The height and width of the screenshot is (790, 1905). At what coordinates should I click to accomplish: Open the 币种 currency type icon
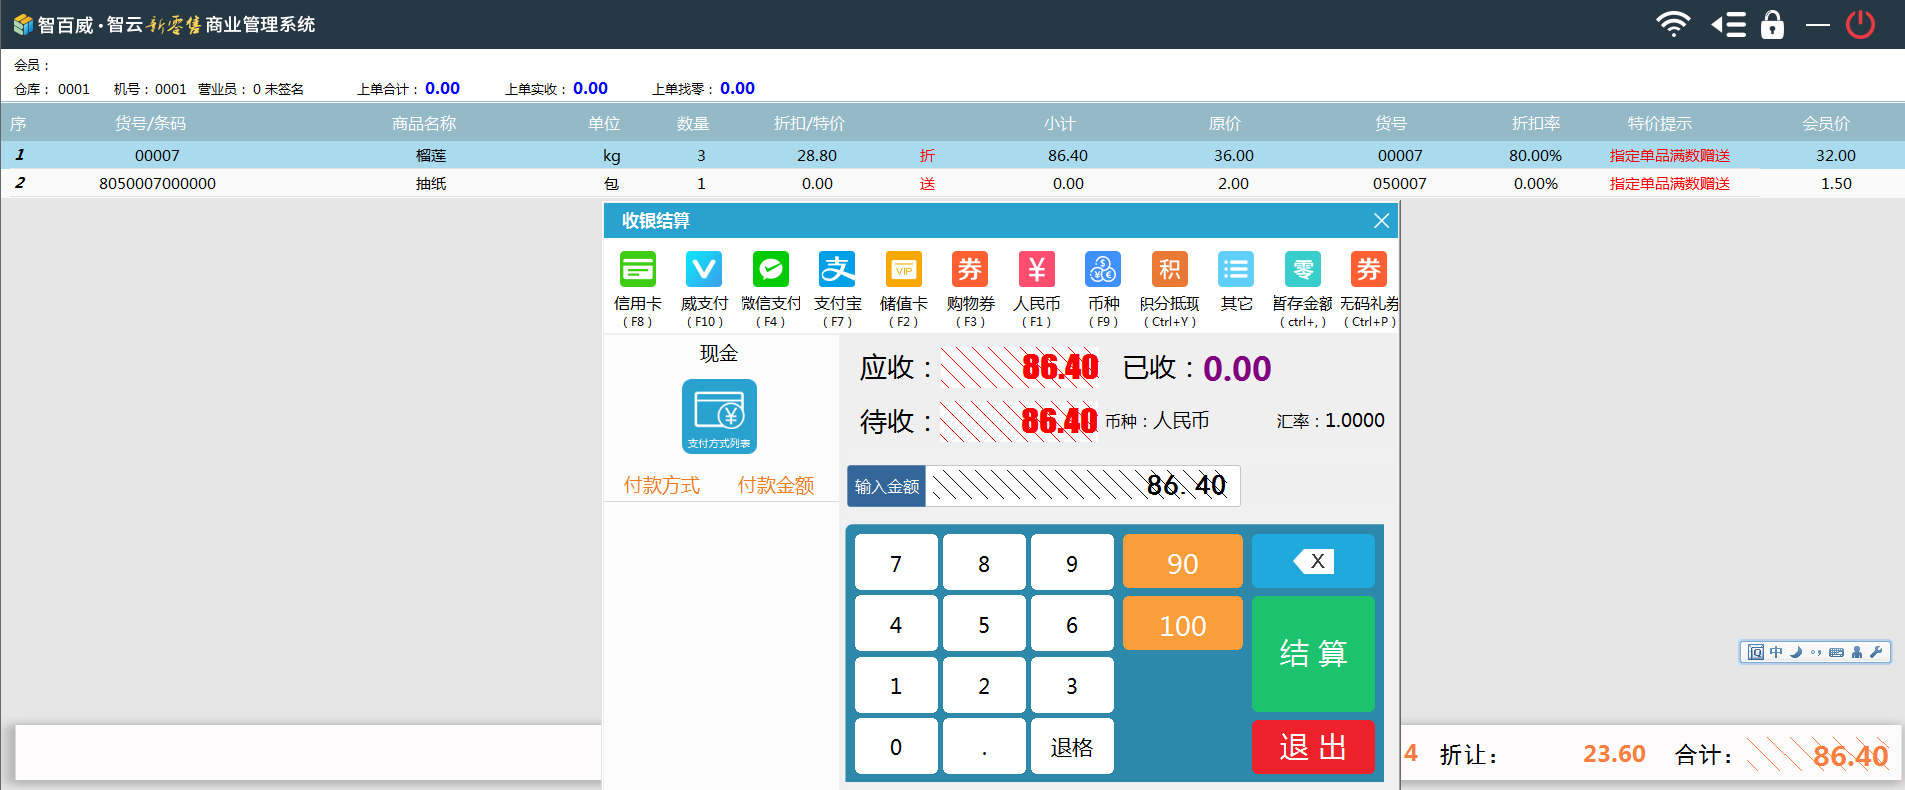click(x=1103, y=271)
